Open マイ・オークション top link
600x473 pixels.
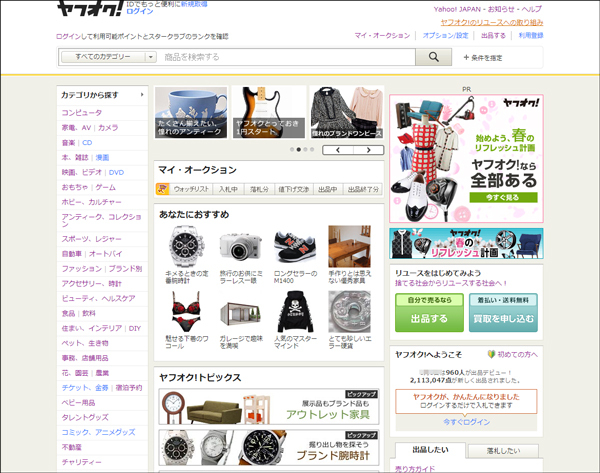click(x=382, y=35)
